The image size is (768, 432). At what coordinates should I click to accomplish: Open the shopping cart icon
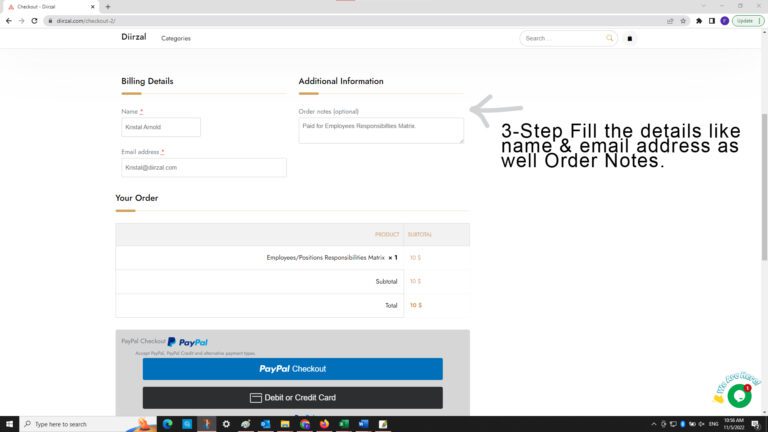[630, 38]
